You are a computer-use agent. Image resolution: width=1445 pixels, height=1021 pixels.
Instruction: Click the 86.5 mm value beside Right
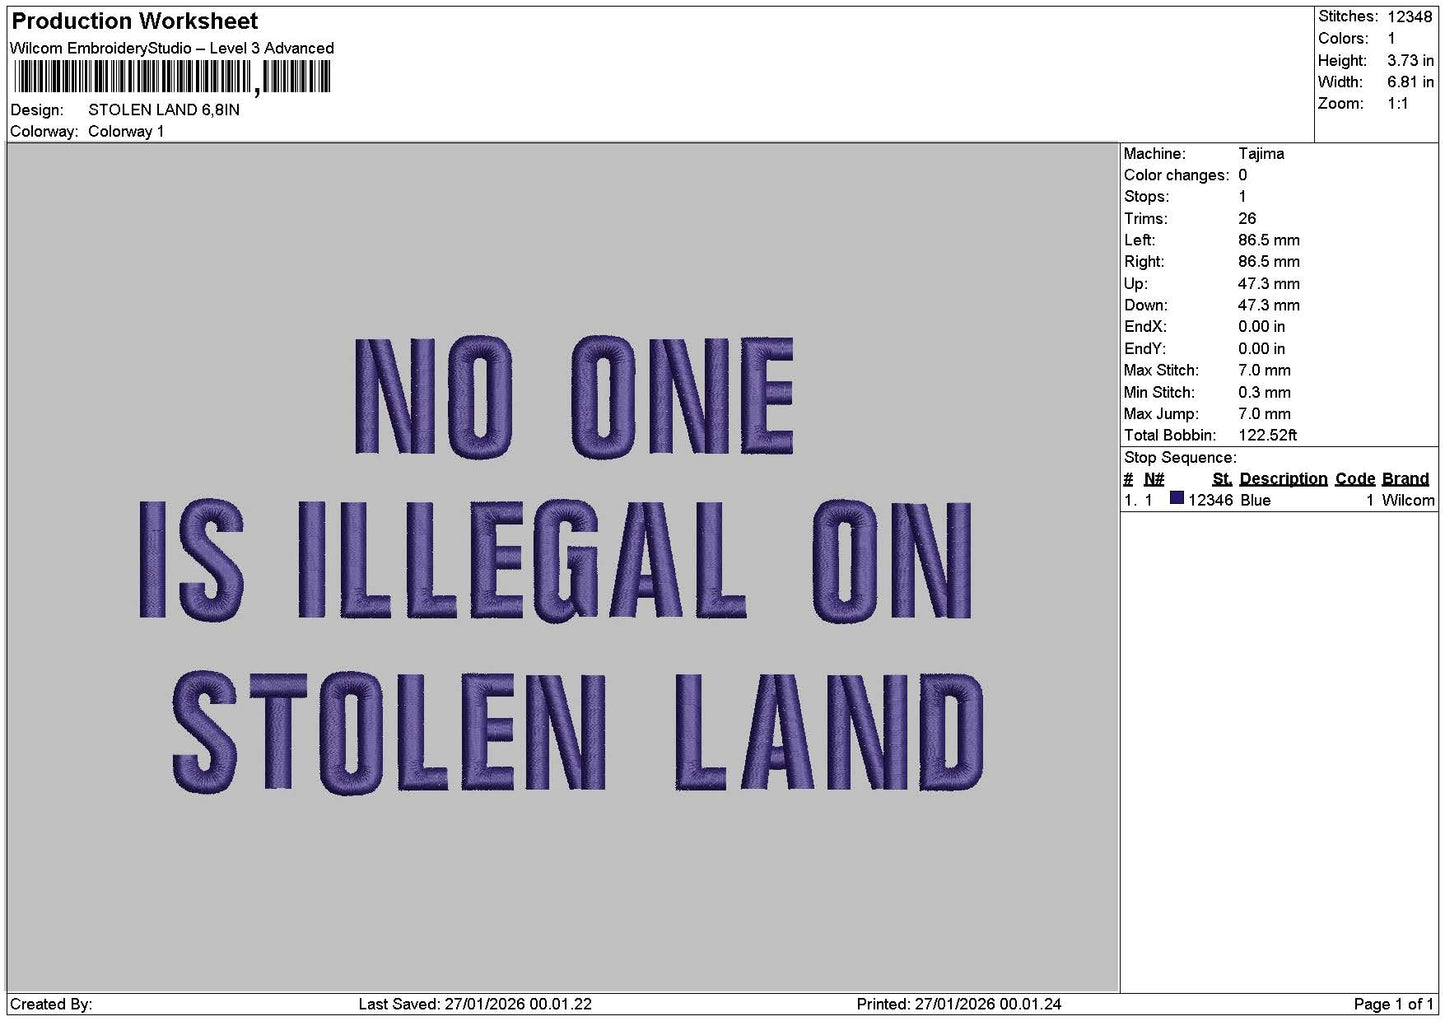[x=1269, y=262]
